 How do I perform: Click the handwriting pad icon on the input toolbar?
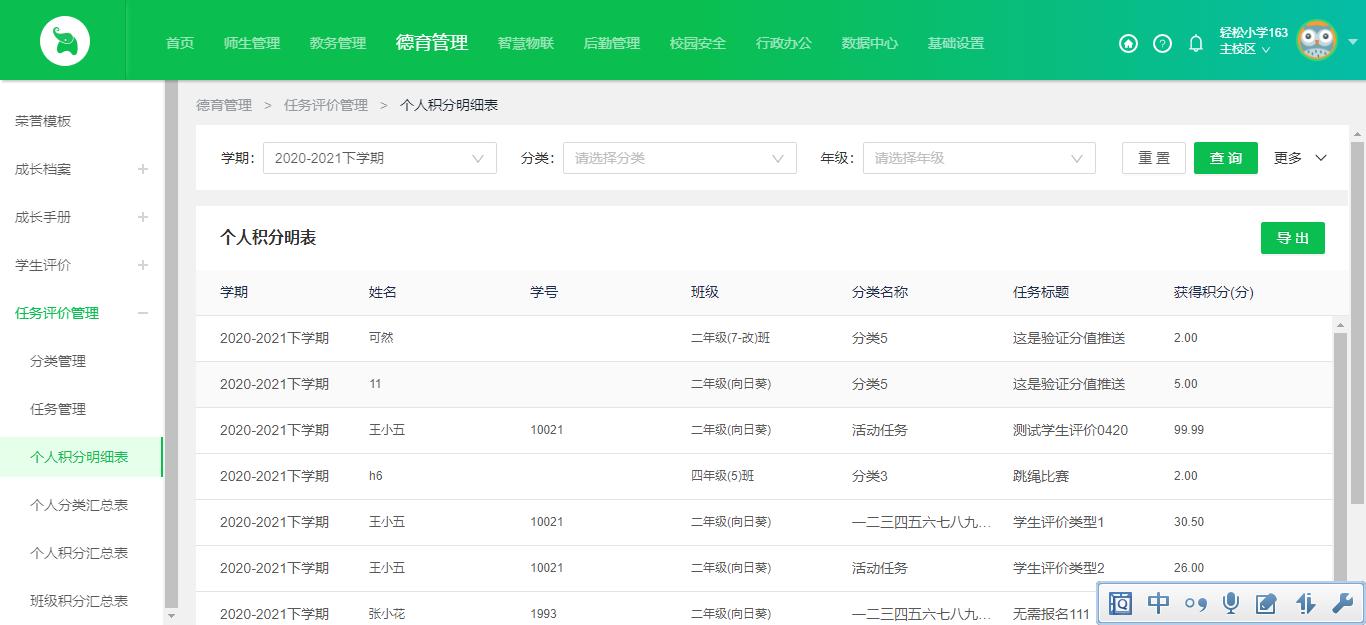point(1267,603)
